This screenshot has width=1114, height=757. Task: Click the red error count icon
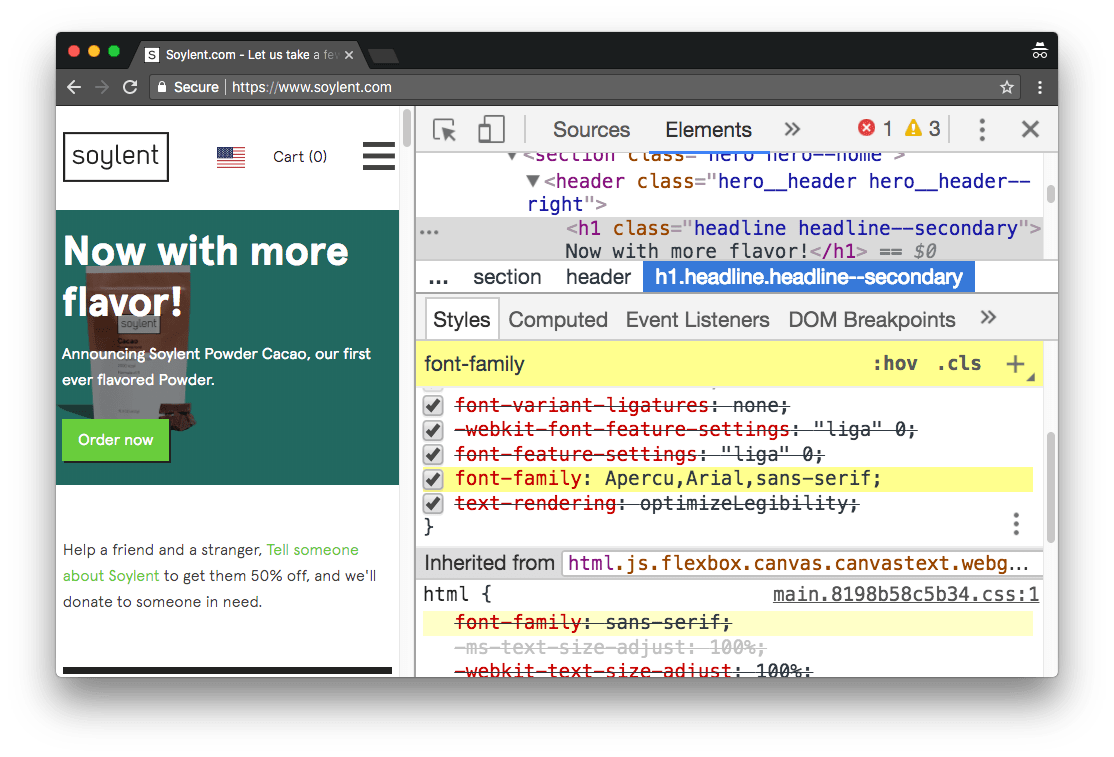coord(866,128)
